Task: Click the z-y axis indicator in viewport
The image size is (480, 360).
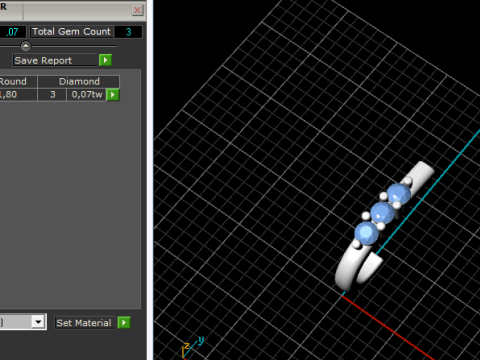Action: [192, 348]
